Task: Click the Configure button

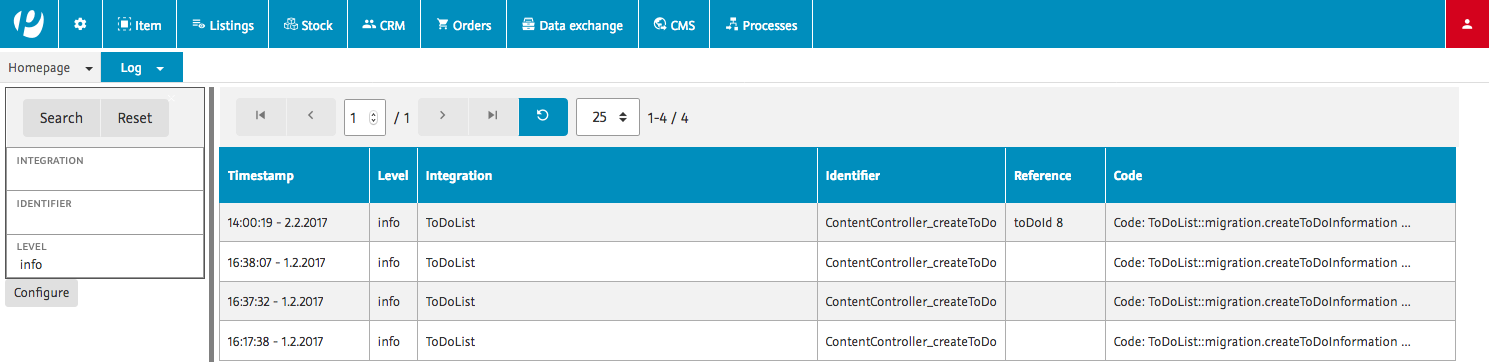Action: 42,293
